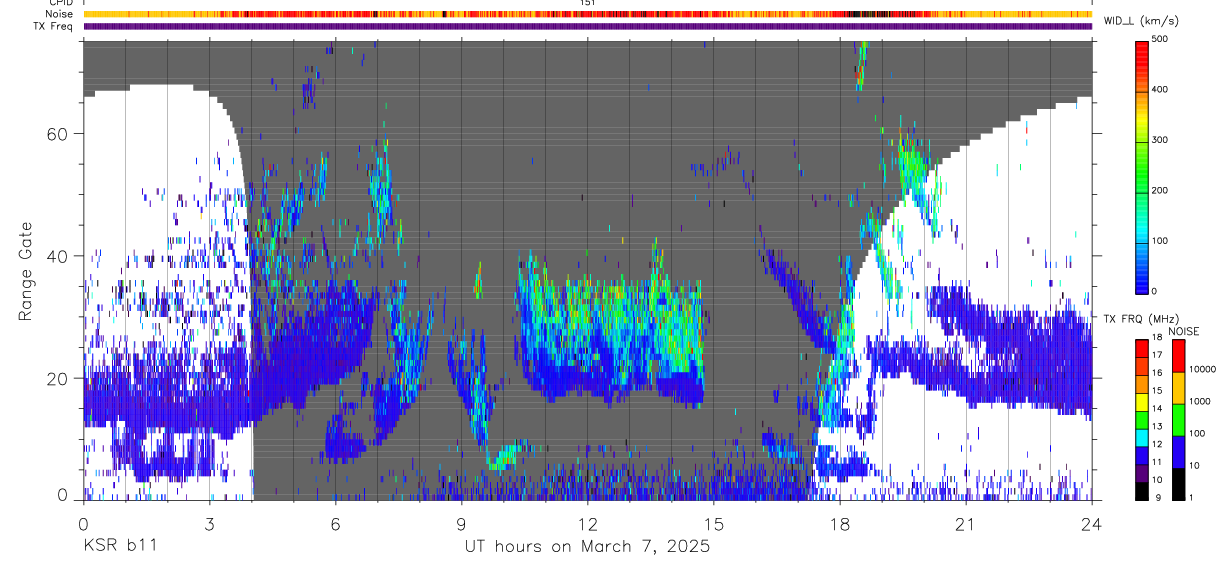The width and height of the screenshot is (1228, 567).
Task: Click the 500 tick on the WID color bar
Action: click(x=1161, y=39)
